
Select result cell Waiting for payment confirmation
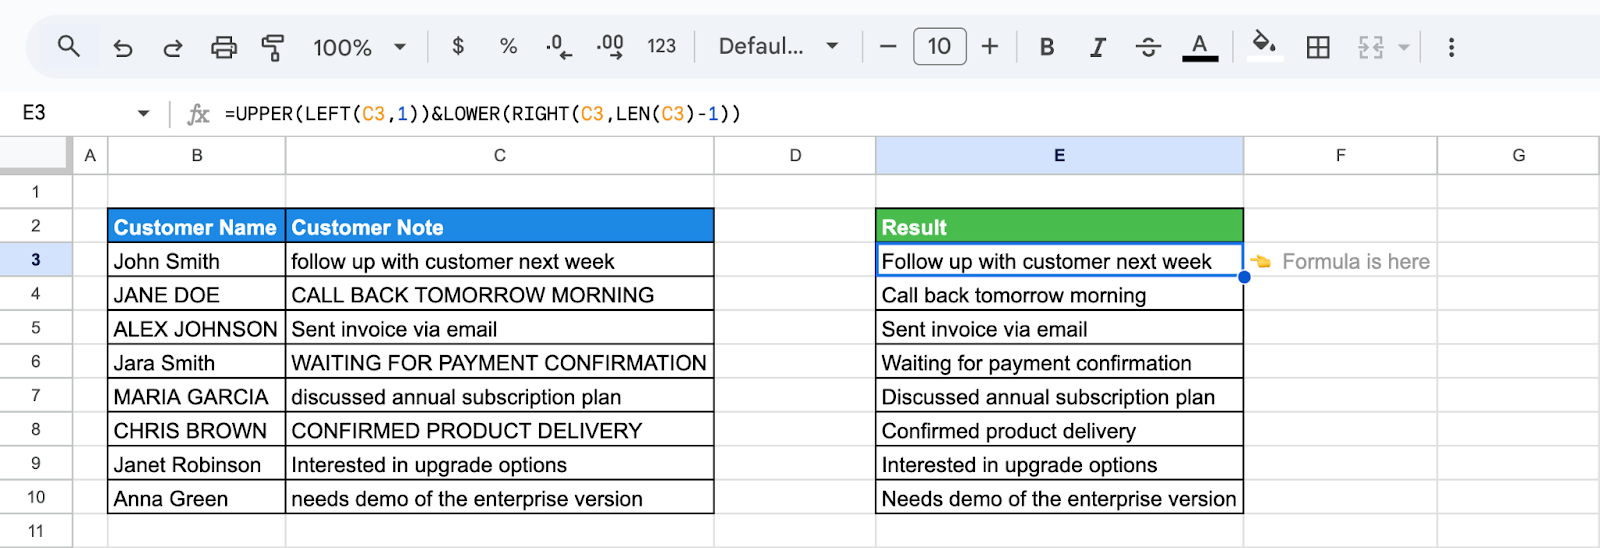[x=1059, y=363]
